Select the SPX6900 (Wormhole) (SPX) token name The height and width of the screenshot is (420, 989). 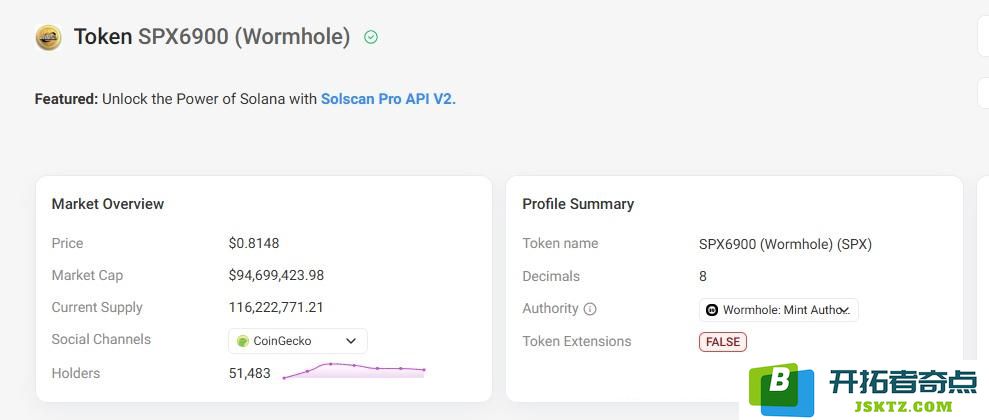pos(785,244)
